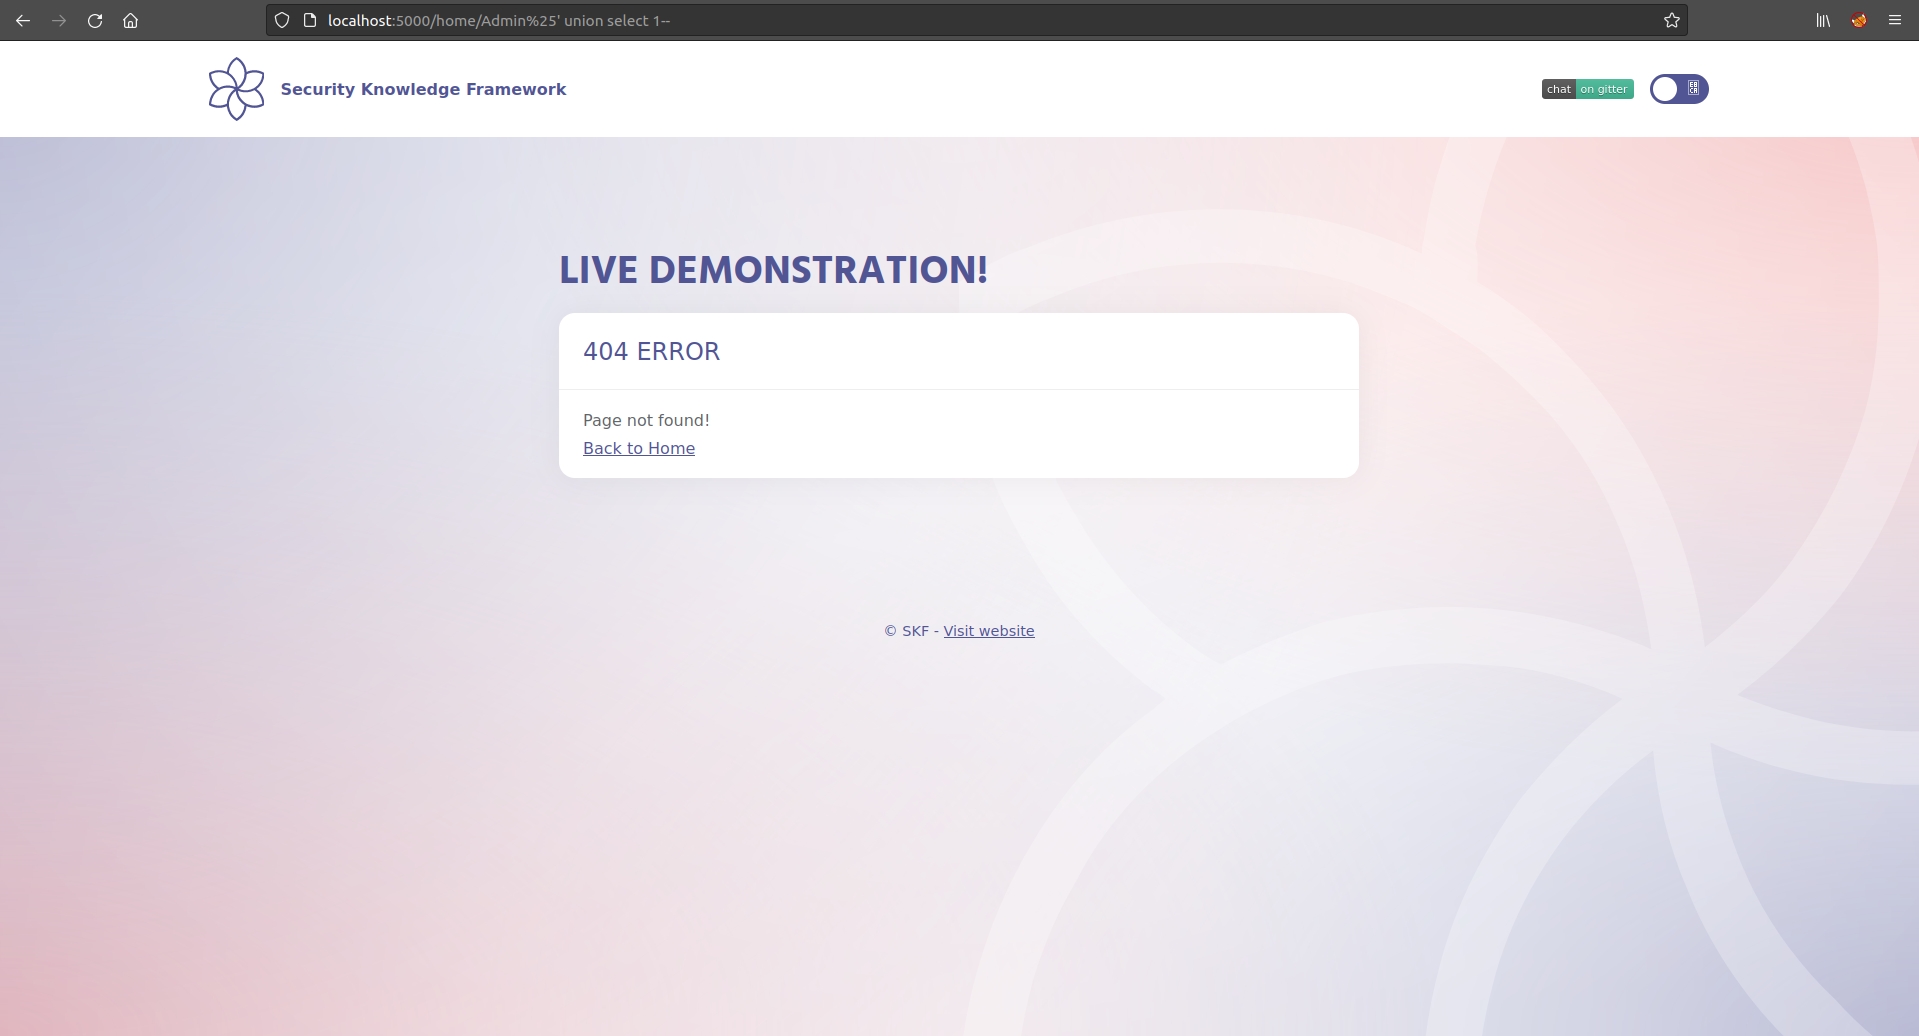Toggle the theme switch in header
The height and width of the screenshot is (1036, 1919).
click(1678, 89)
